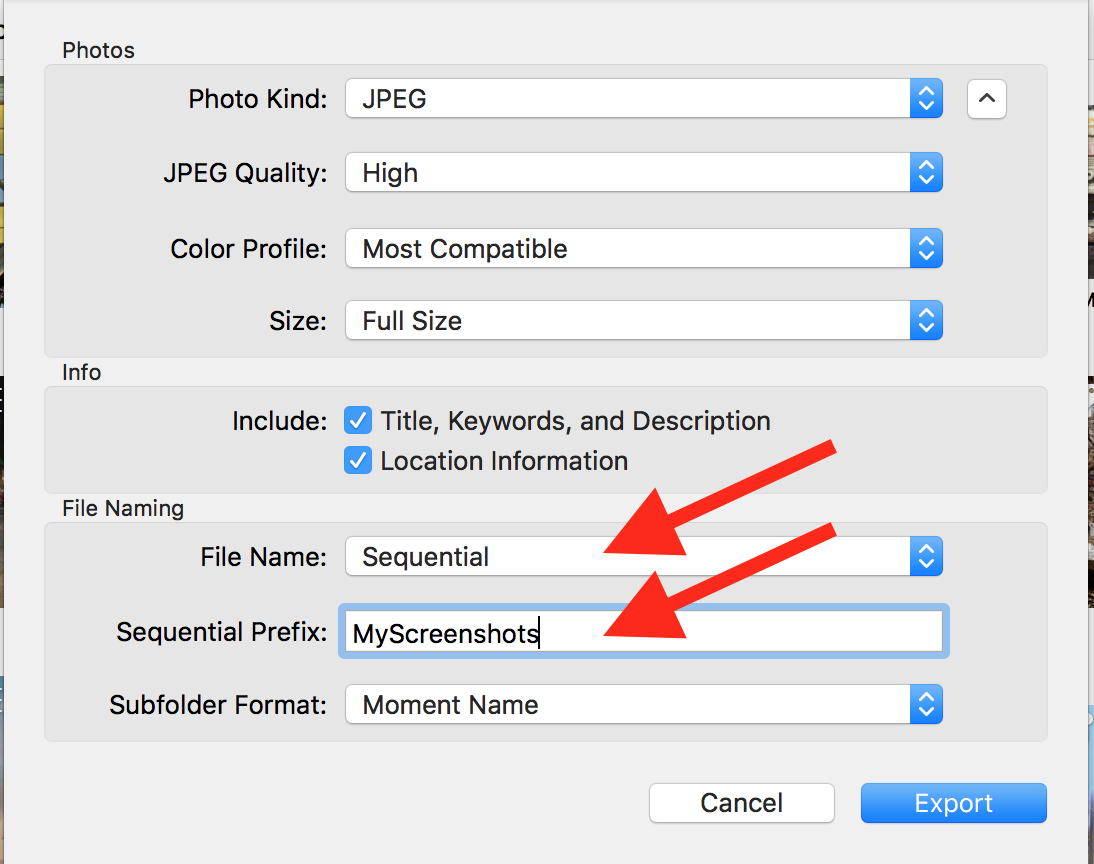Click the Subfolder Format chevron icon
This screenshot has width=1094, height=864.
point(926,704)
